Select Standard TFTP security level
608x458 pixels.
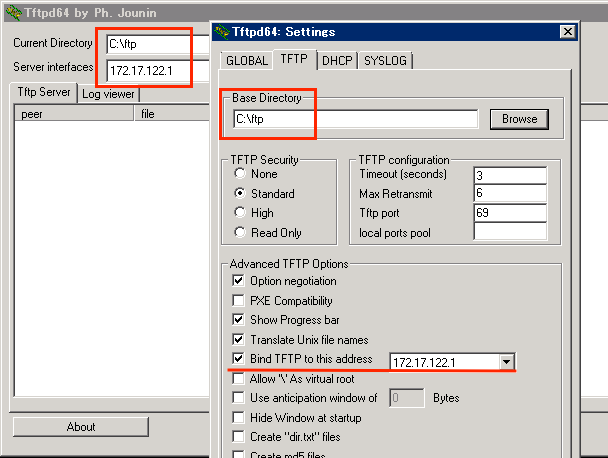coord(240,193)
